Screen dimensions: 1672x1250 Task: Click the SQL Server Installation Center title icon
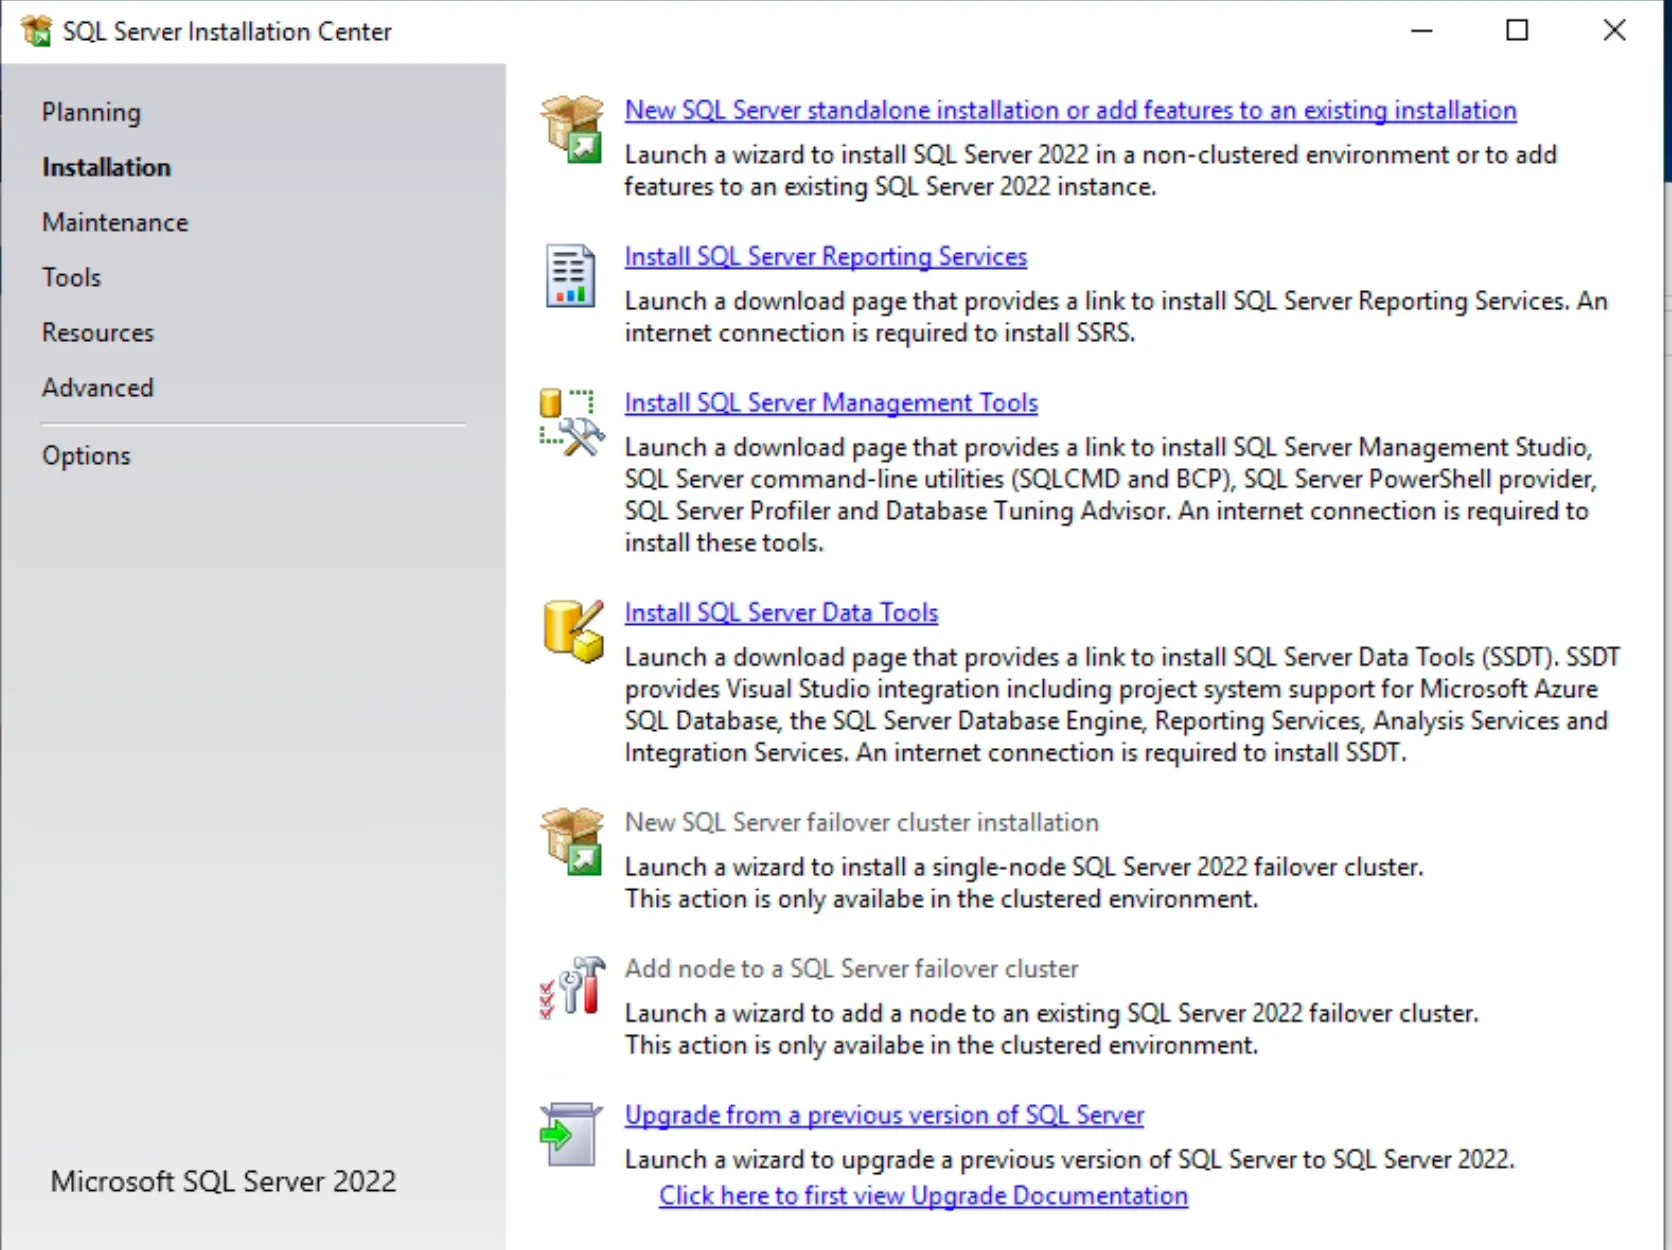pos(36,31)
